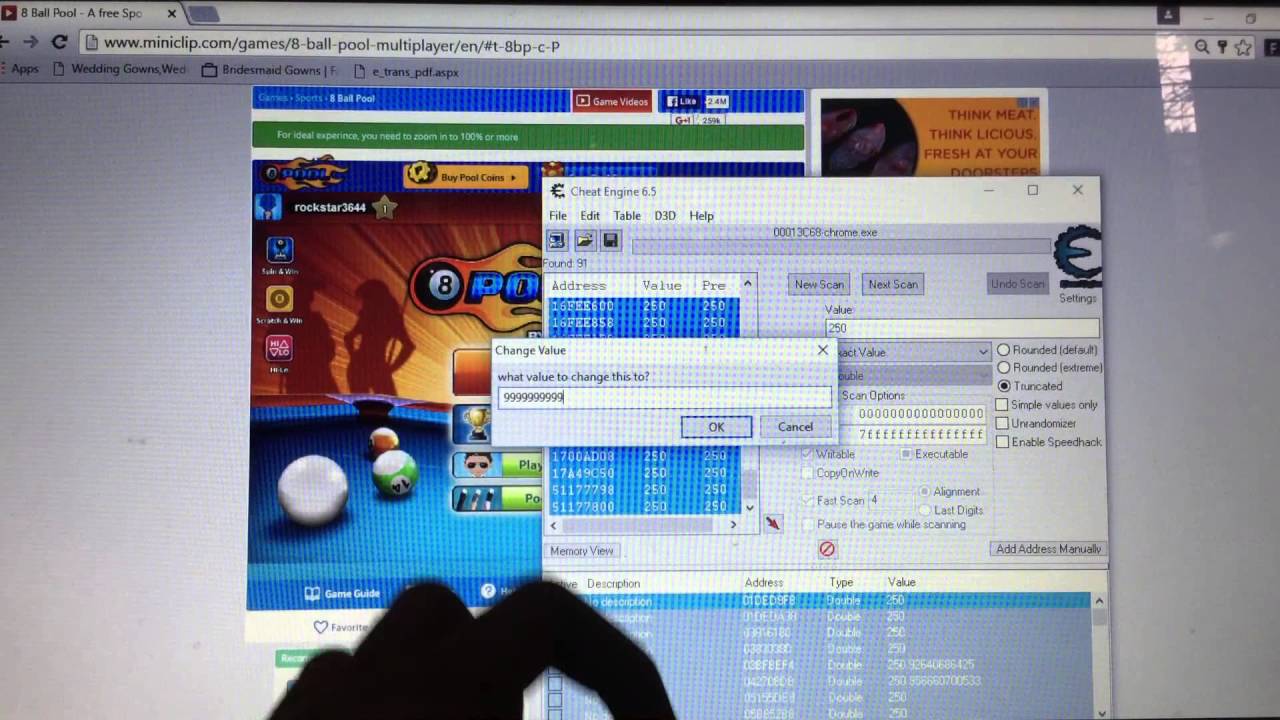Enable Simple values only checkbox
This screenshot has height=720, width=1280.
[x=1002, y=405]
